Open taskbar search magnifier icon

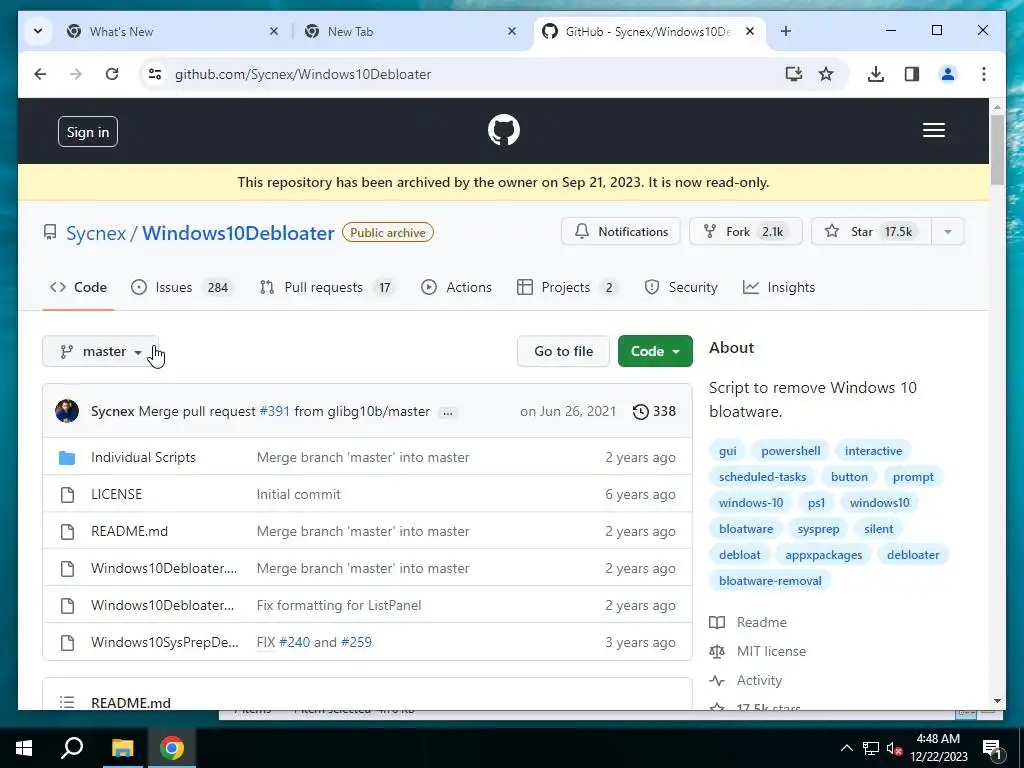[x=72, y=748]
